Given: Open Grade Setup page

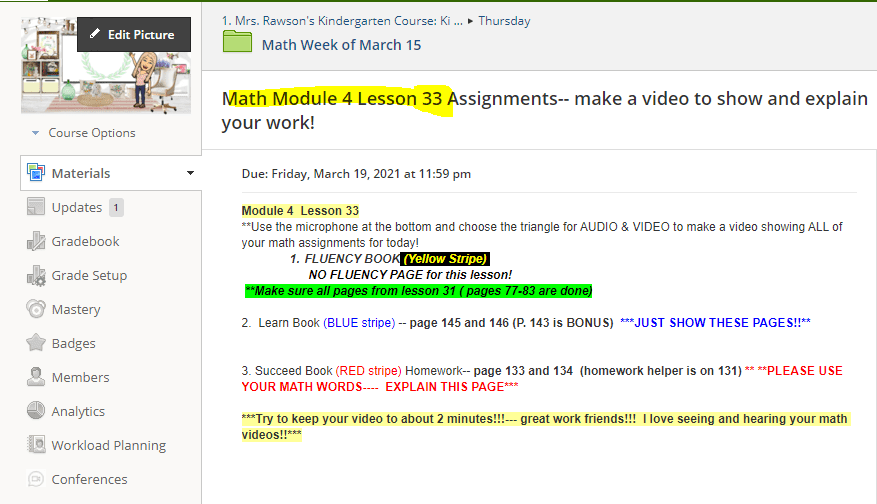Looking at the screenshot, I should tap(89, 275).
